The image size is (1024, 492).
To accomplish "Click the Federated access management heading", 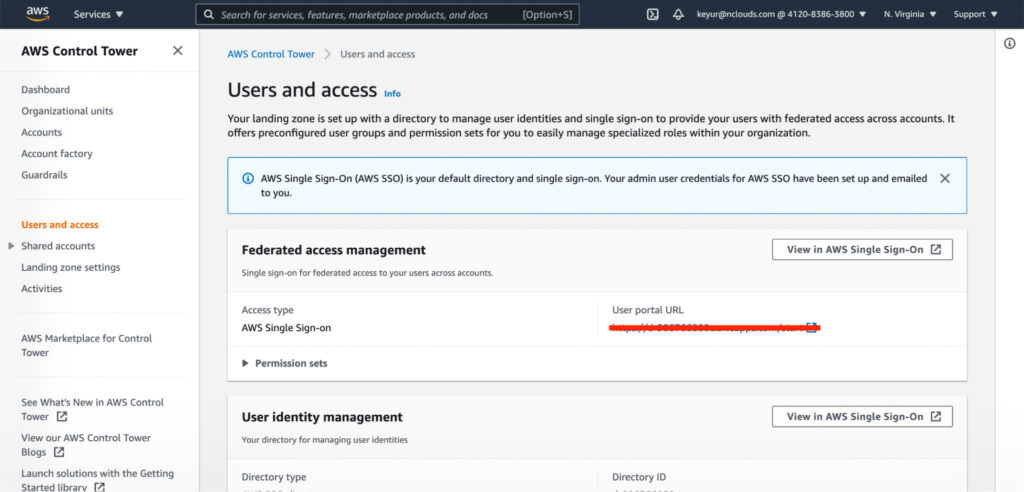I will click(x=334, y=250).
